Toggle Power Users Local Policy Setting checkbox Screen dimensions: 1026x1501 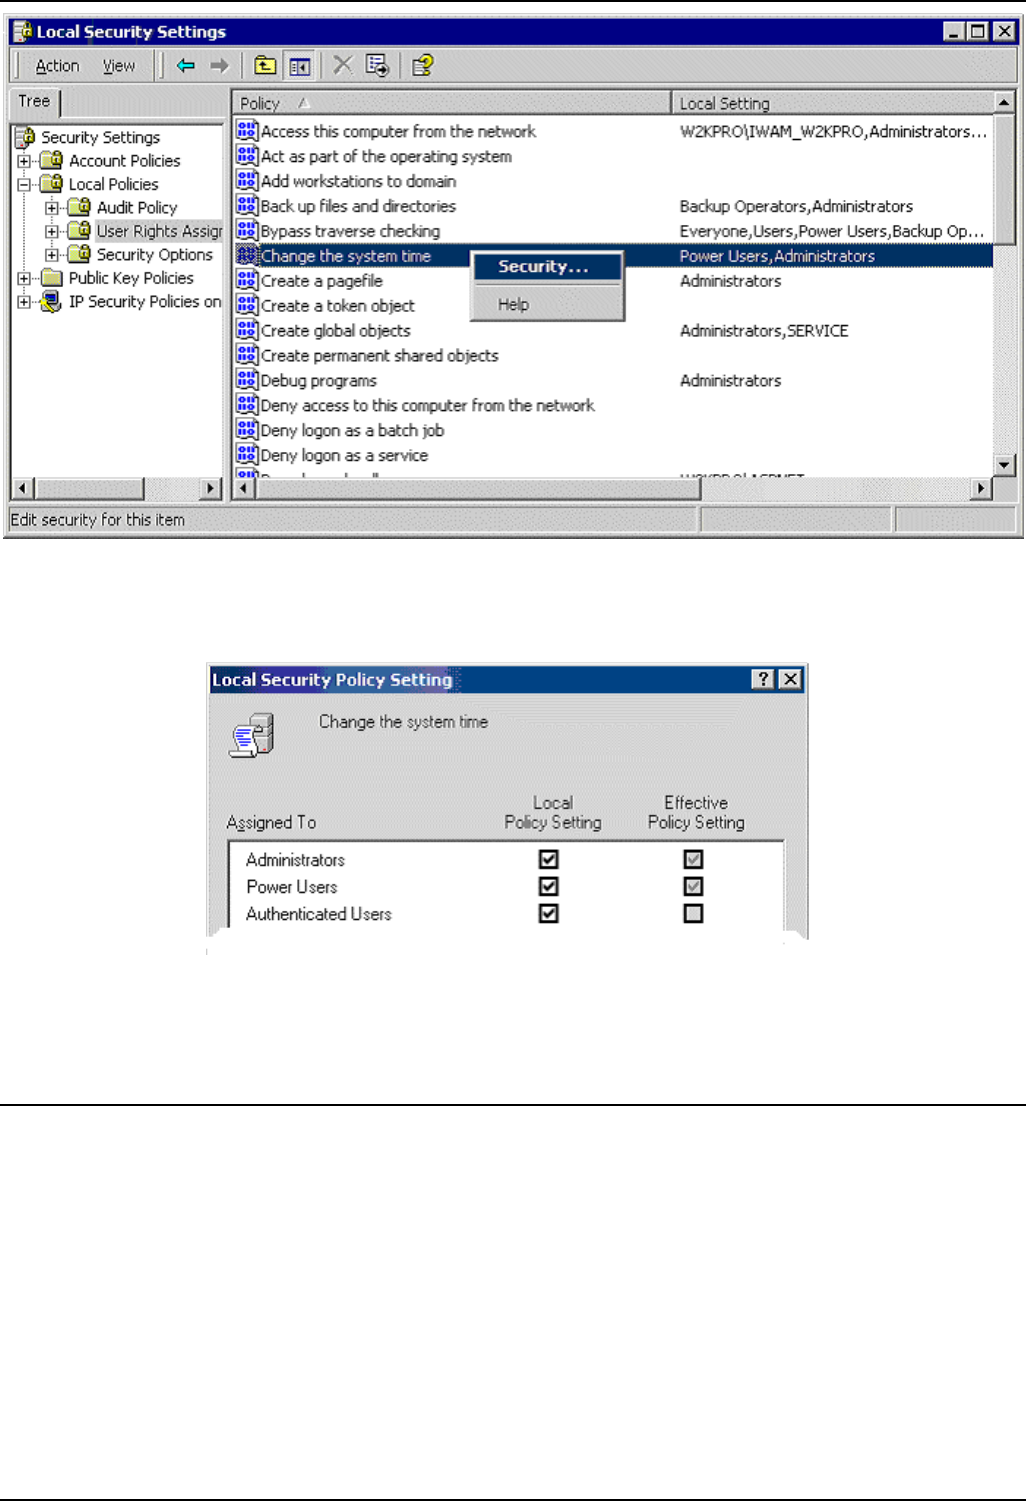548,886
